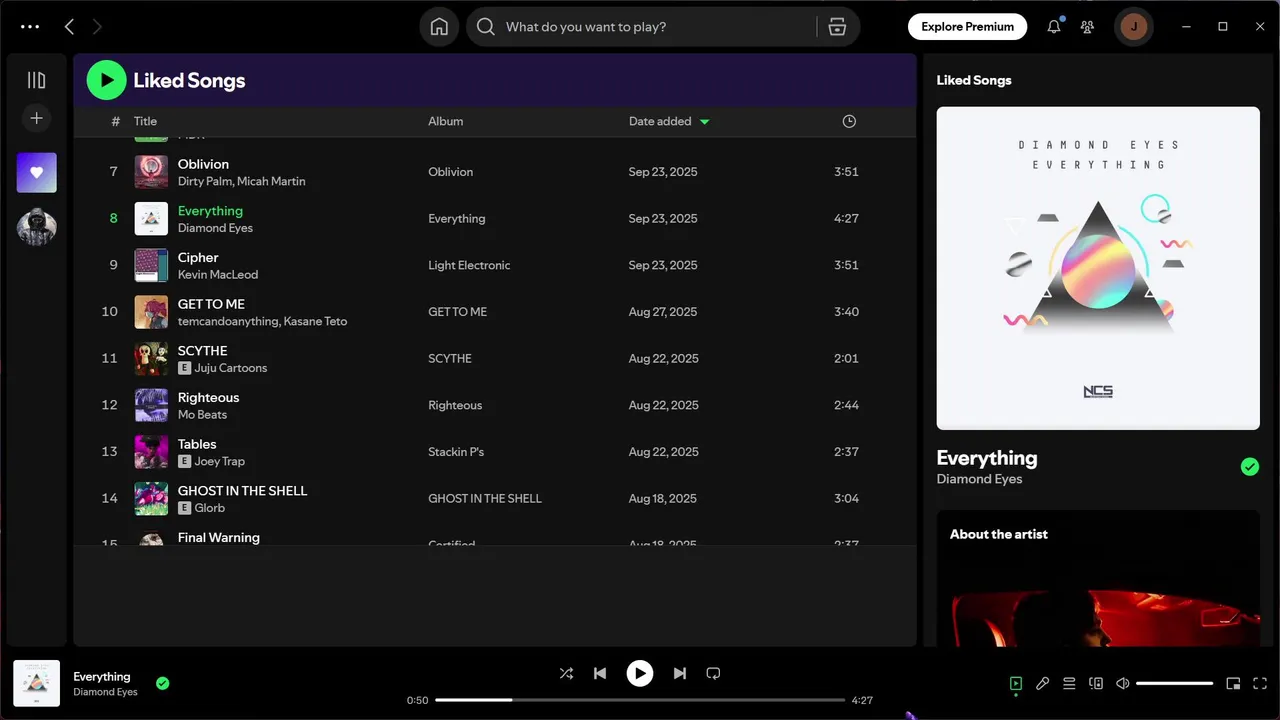Viewport: 1280px width, 720px height.
Task: Open Liked Songs heart tile in sidebar
Action: [37, 172]
